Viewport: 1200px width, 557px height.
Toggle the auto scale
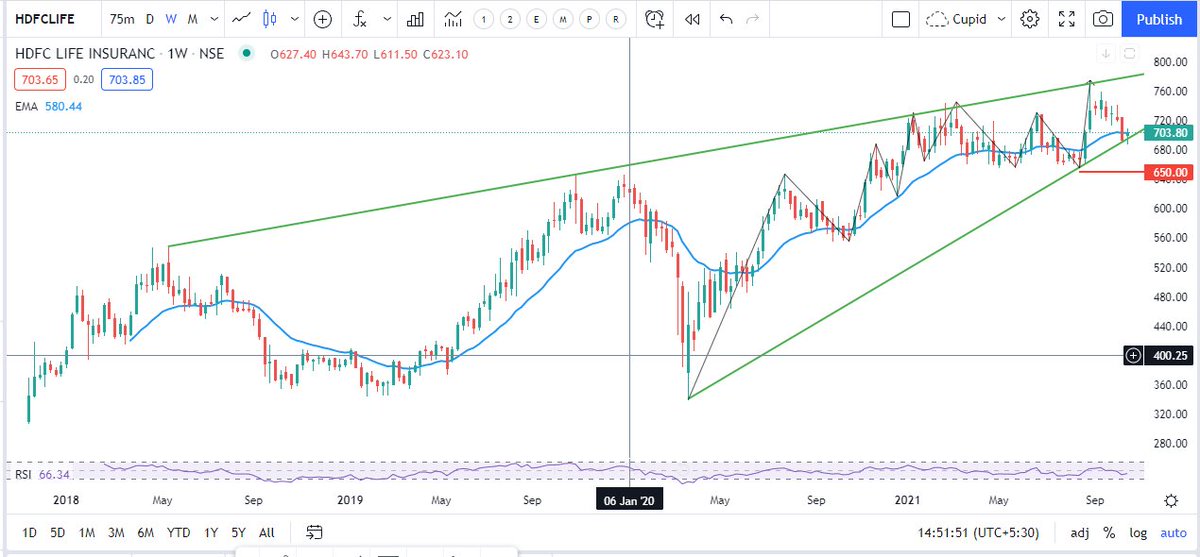1172,532
